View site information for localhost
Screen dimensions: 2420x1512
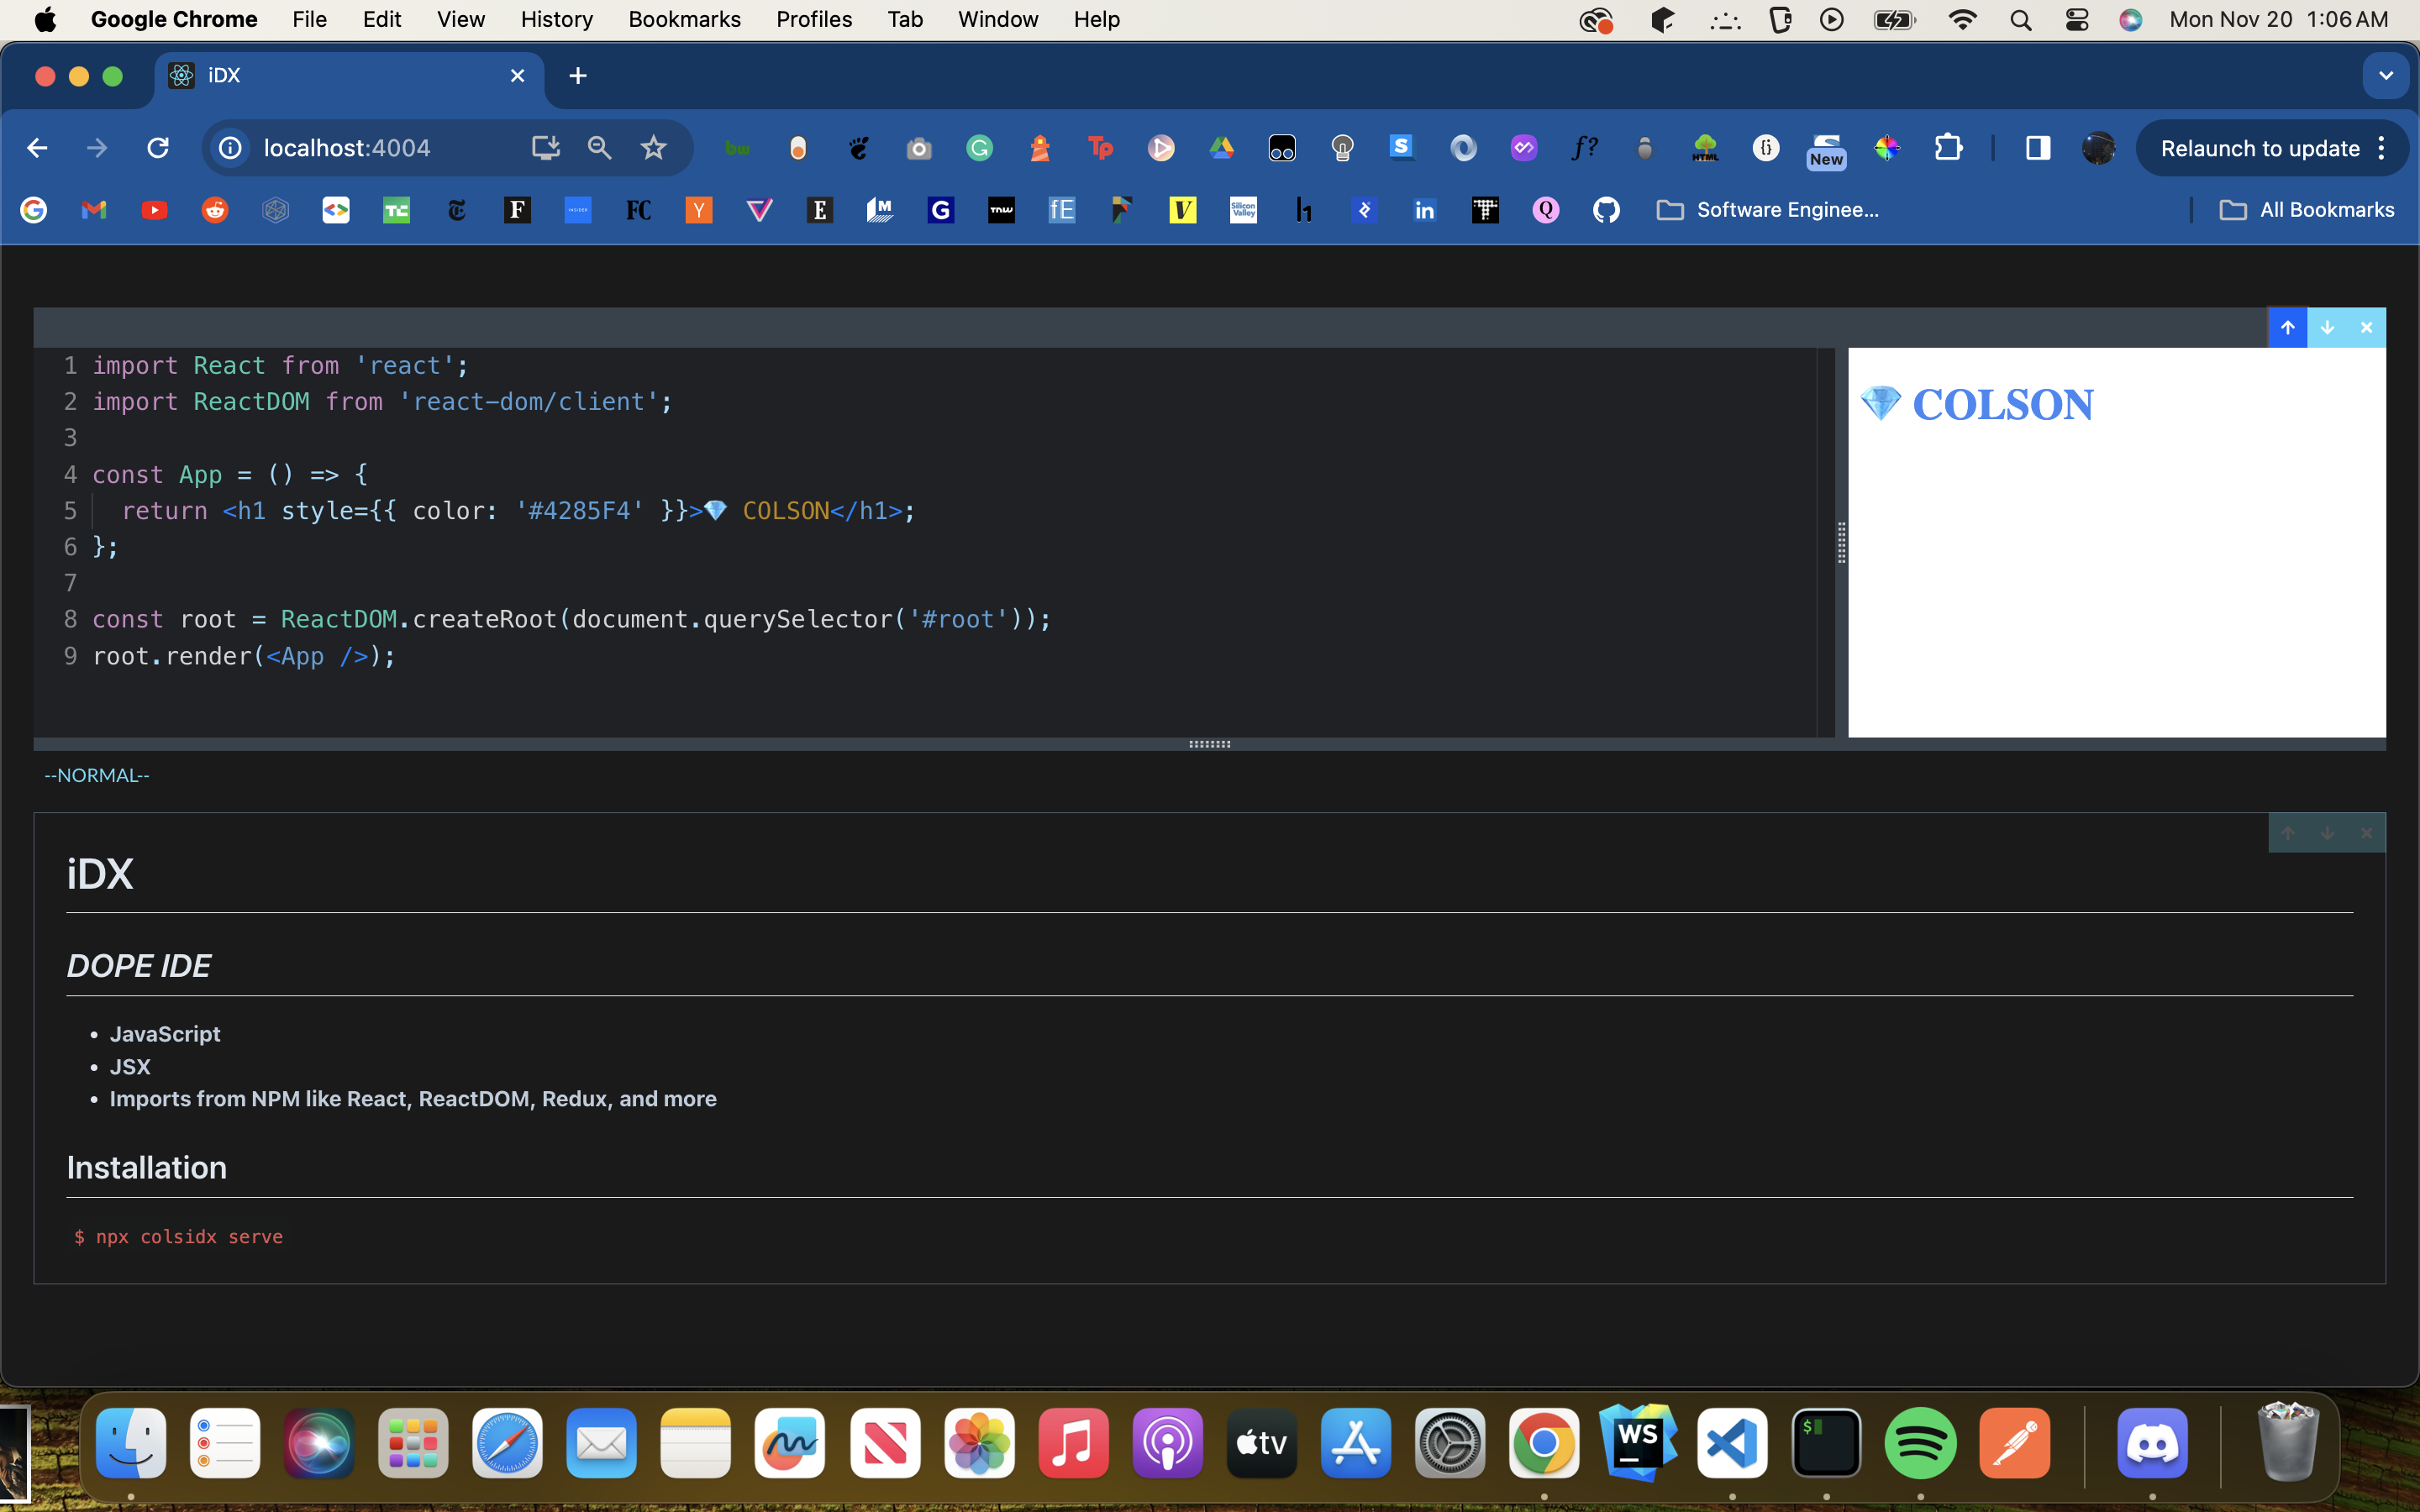pos(230,148)
